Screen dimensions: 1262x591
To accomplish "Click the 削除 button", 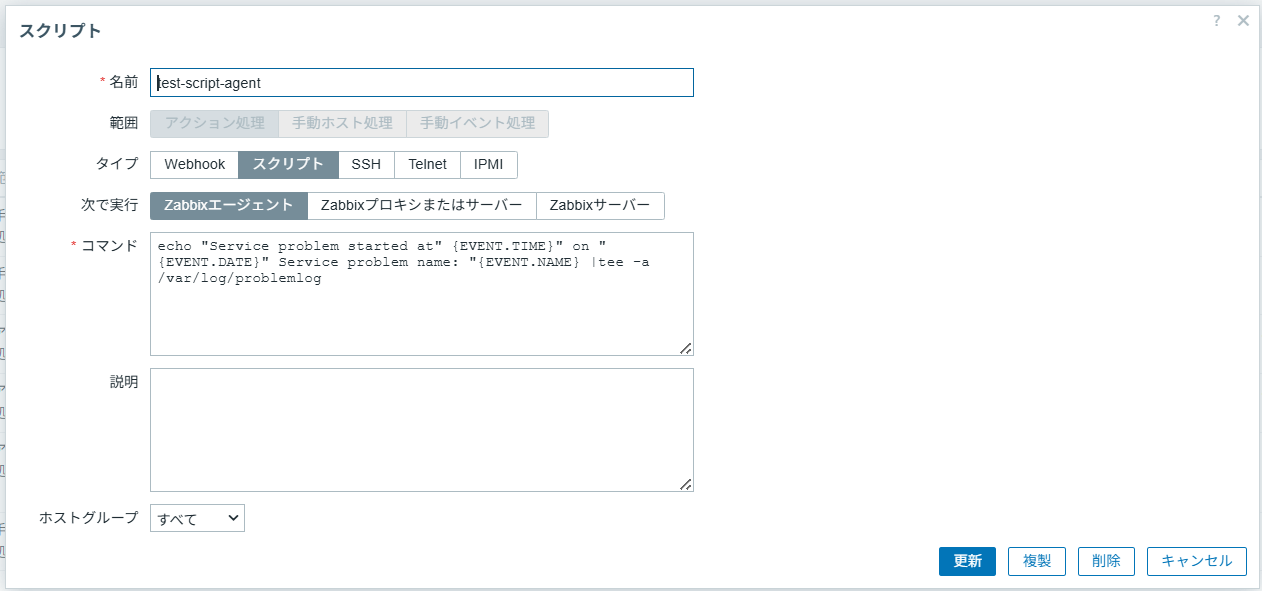I will tap(1106, 561).
